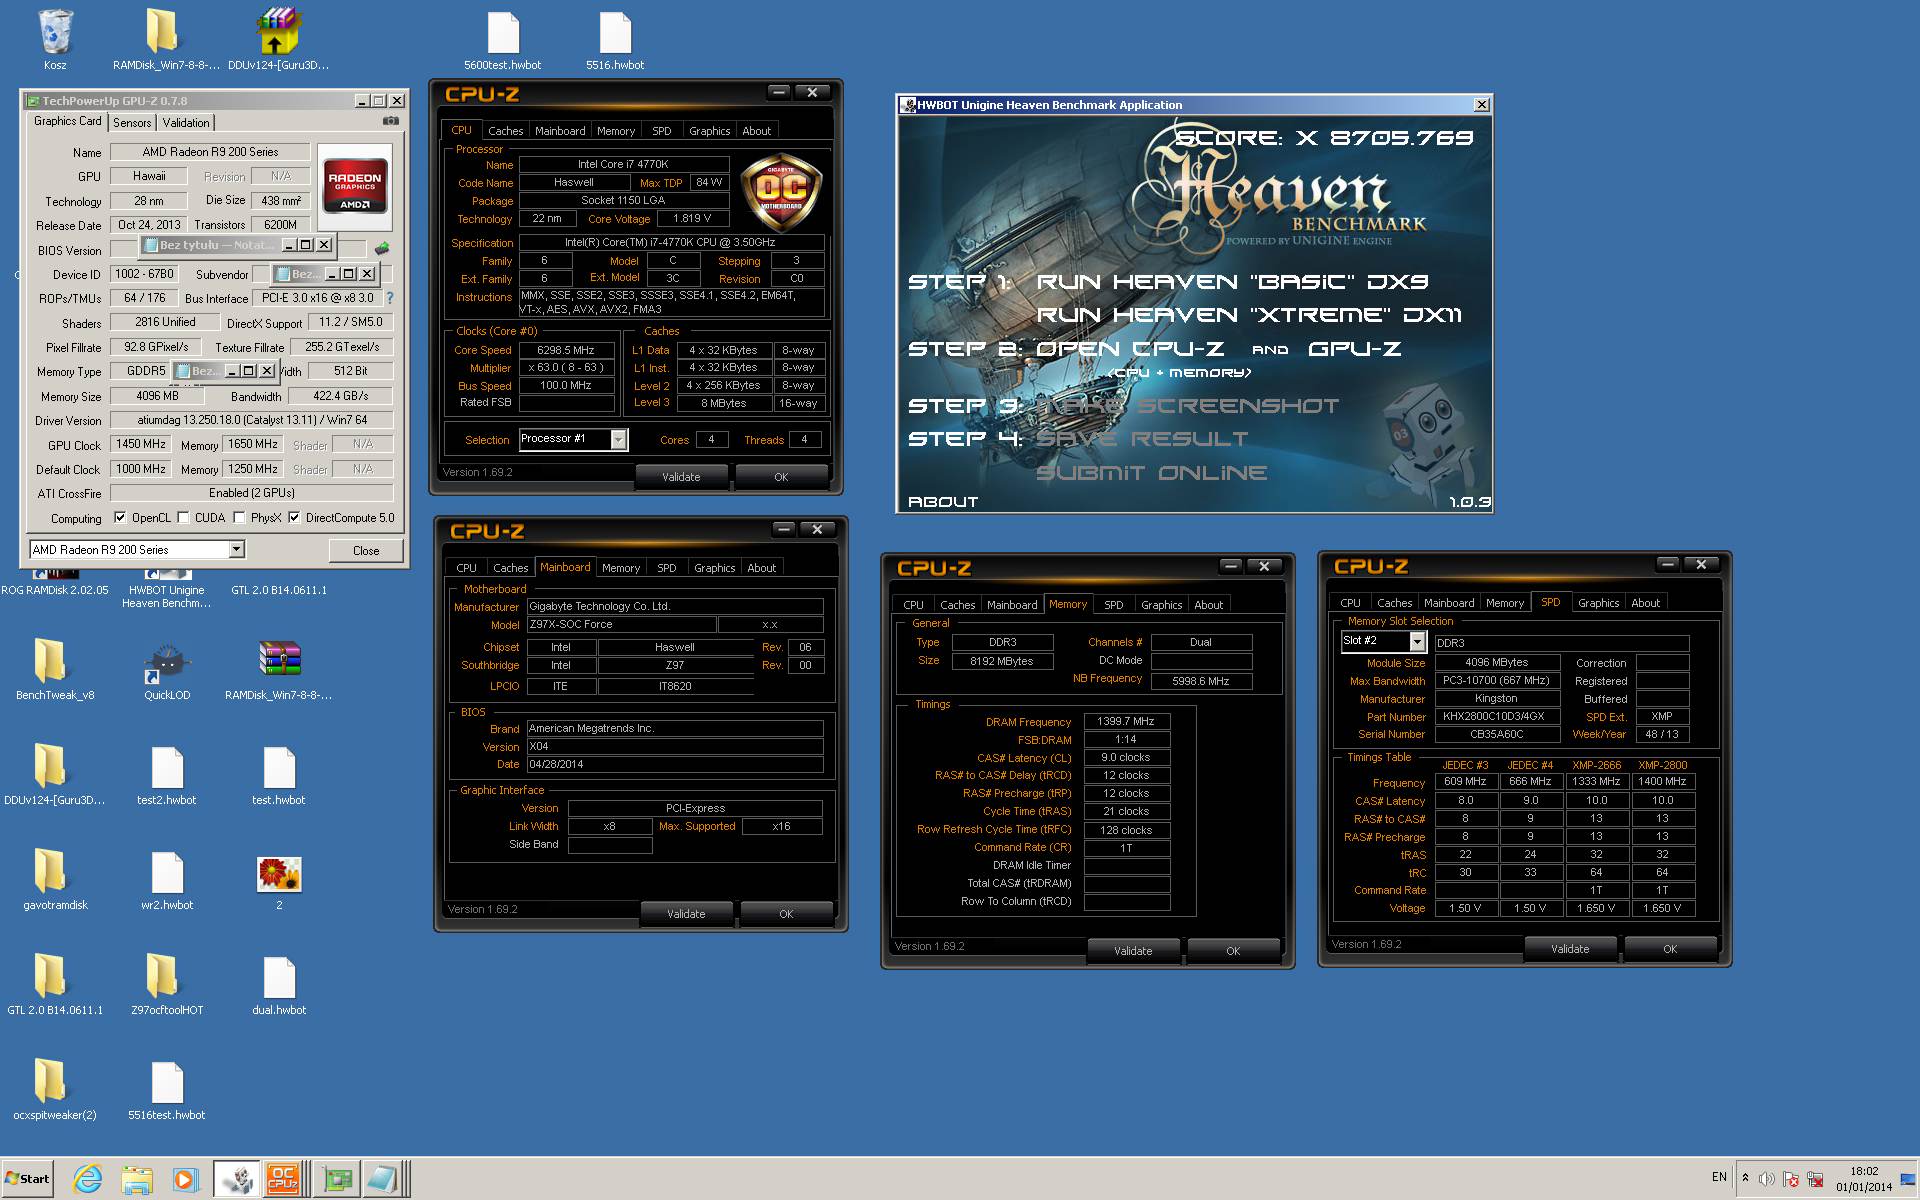Open the About tab in SPD CPU-Z window
This screenshot has height=1200, width=1920.
(x=1645, y=603)
